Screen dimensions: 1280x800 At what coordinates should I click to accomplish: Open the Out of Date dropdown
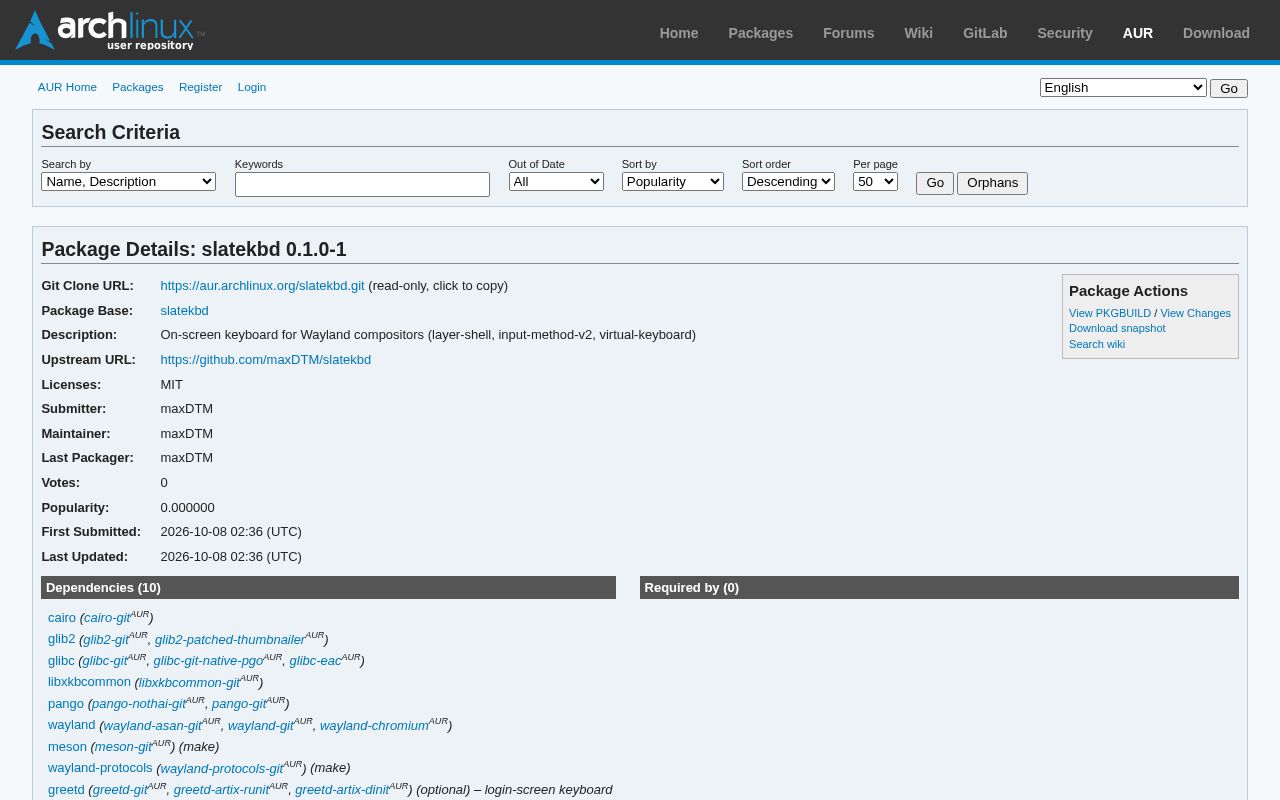(x=556, y=181)
